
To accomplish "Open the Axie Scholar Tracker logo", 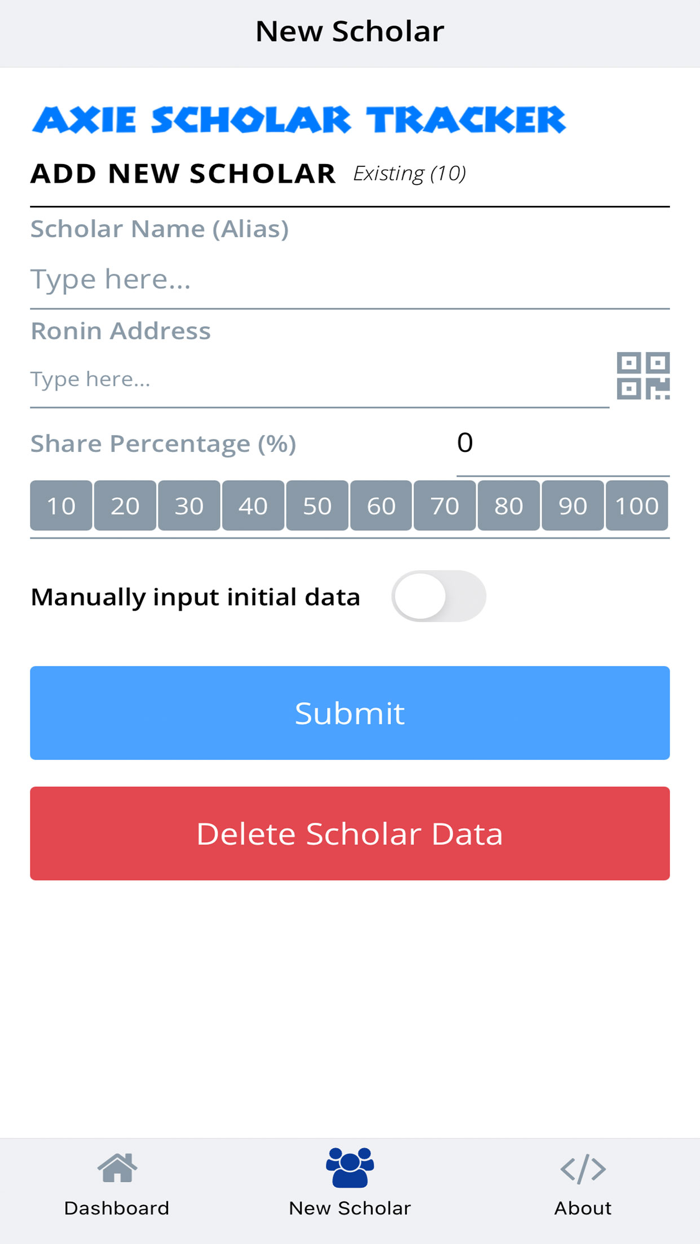I will (x=299, y=119).
